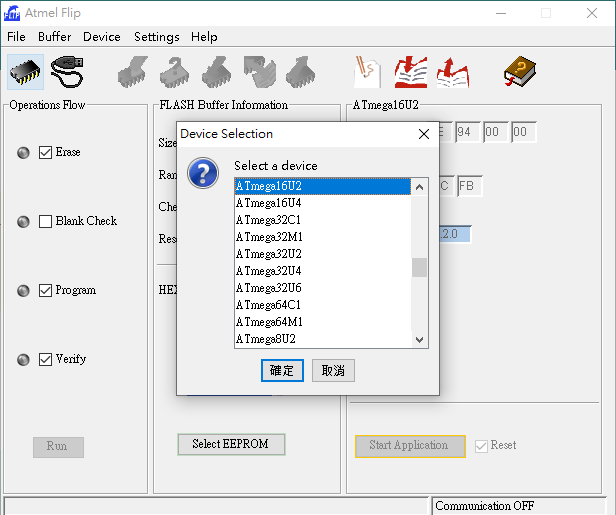
Task: Click the Select Target Device chip icon
Action: [x=25, y=72]
